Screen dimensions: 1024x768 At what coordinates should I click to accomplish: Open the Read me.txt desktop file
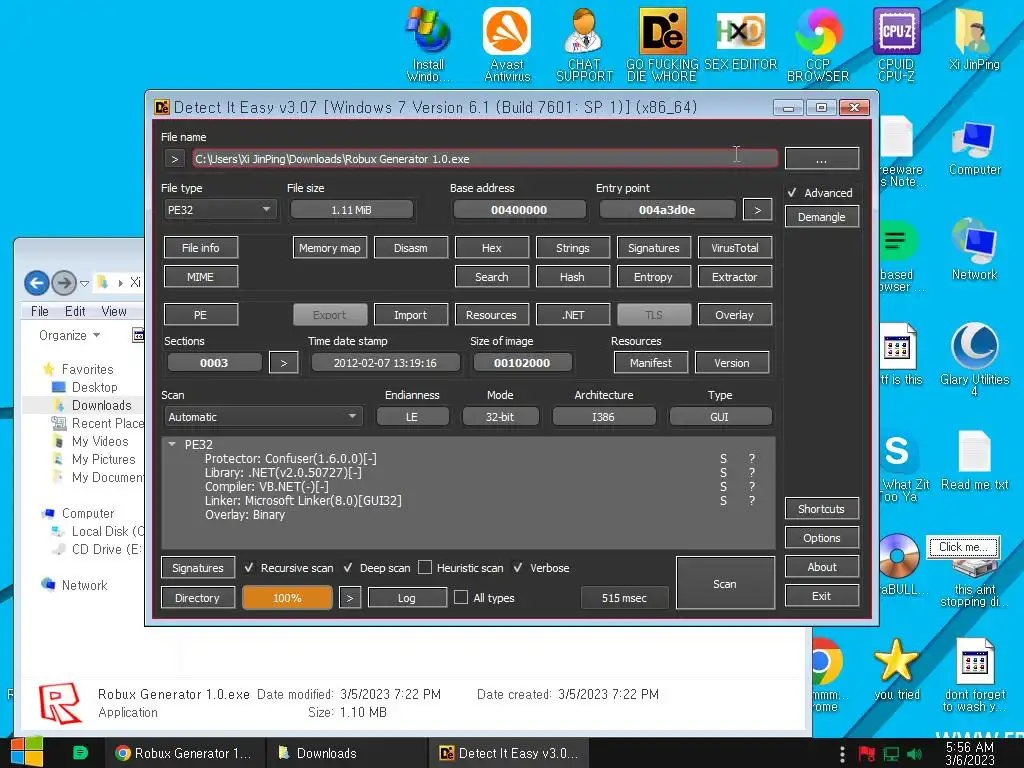pos(974,460)
